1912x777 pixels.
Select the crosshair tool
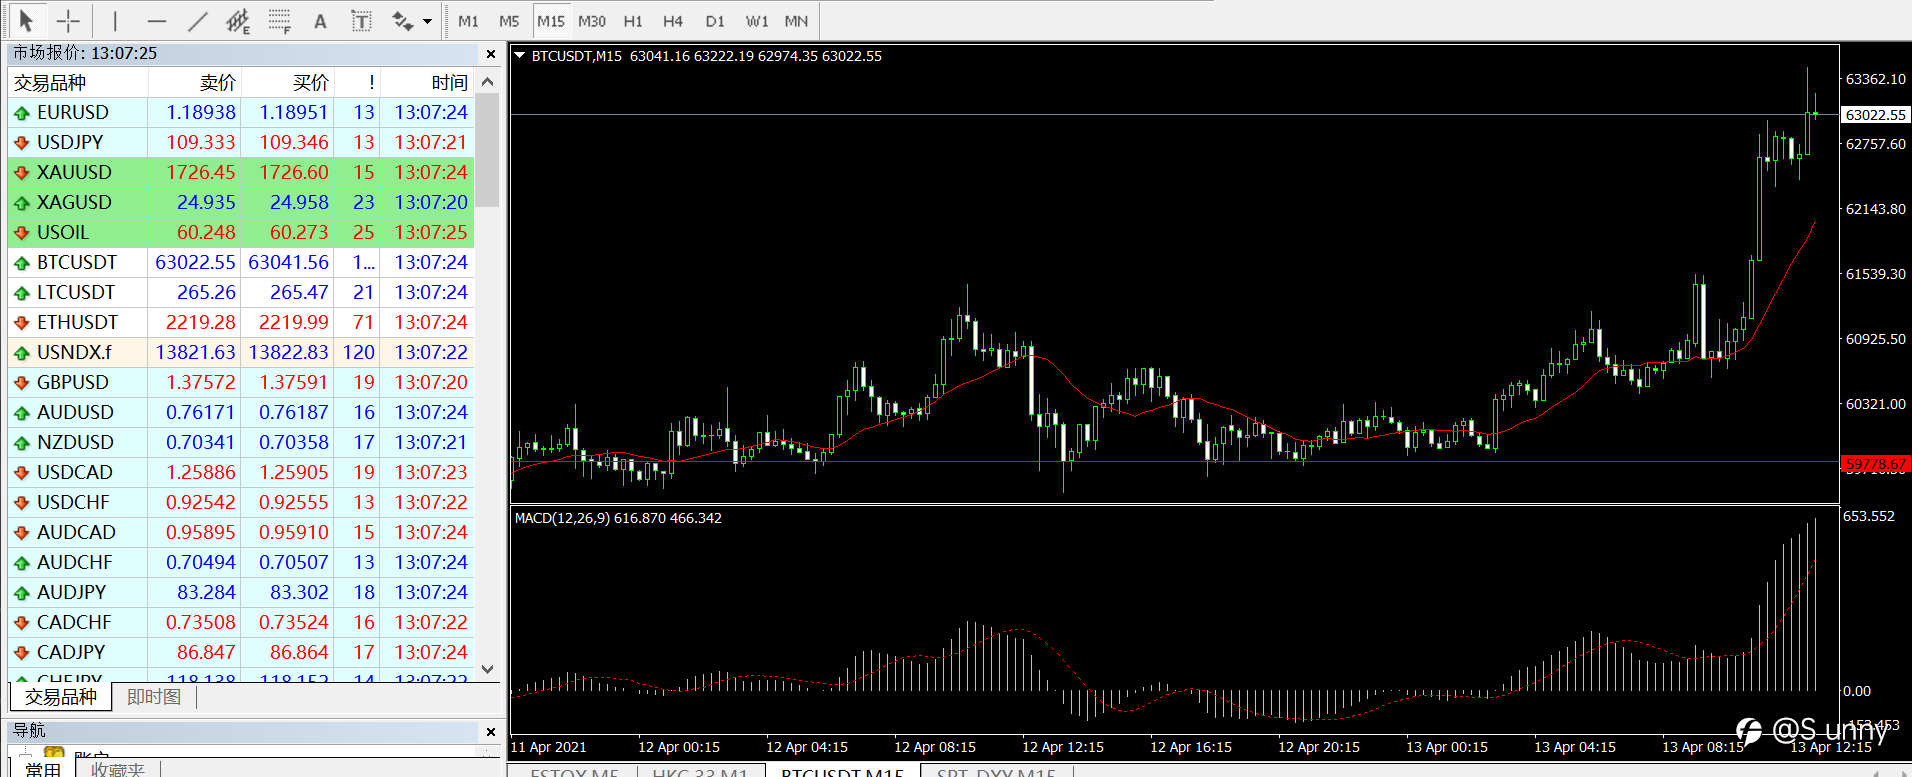pos(68,20)
